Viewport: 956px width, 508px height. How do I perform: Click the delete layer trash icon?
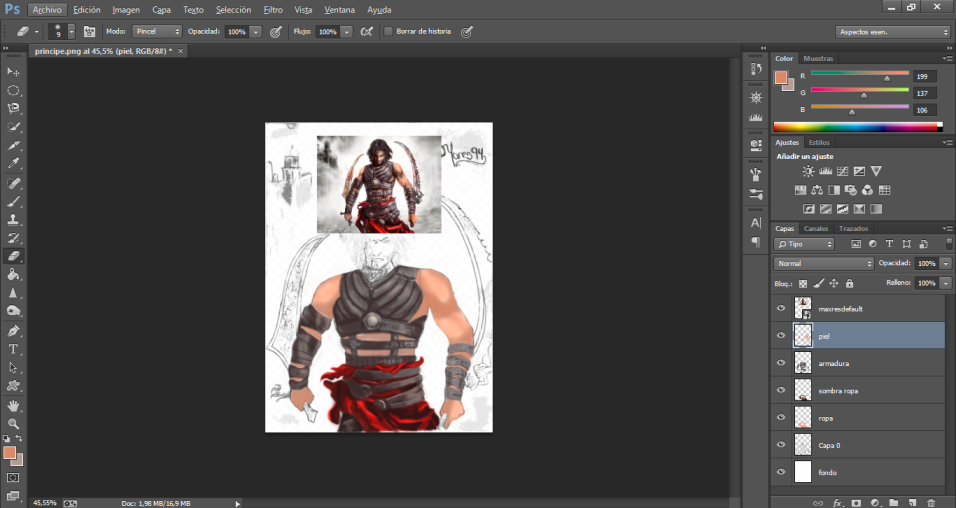pyautogui.click(x=930, y=503)
